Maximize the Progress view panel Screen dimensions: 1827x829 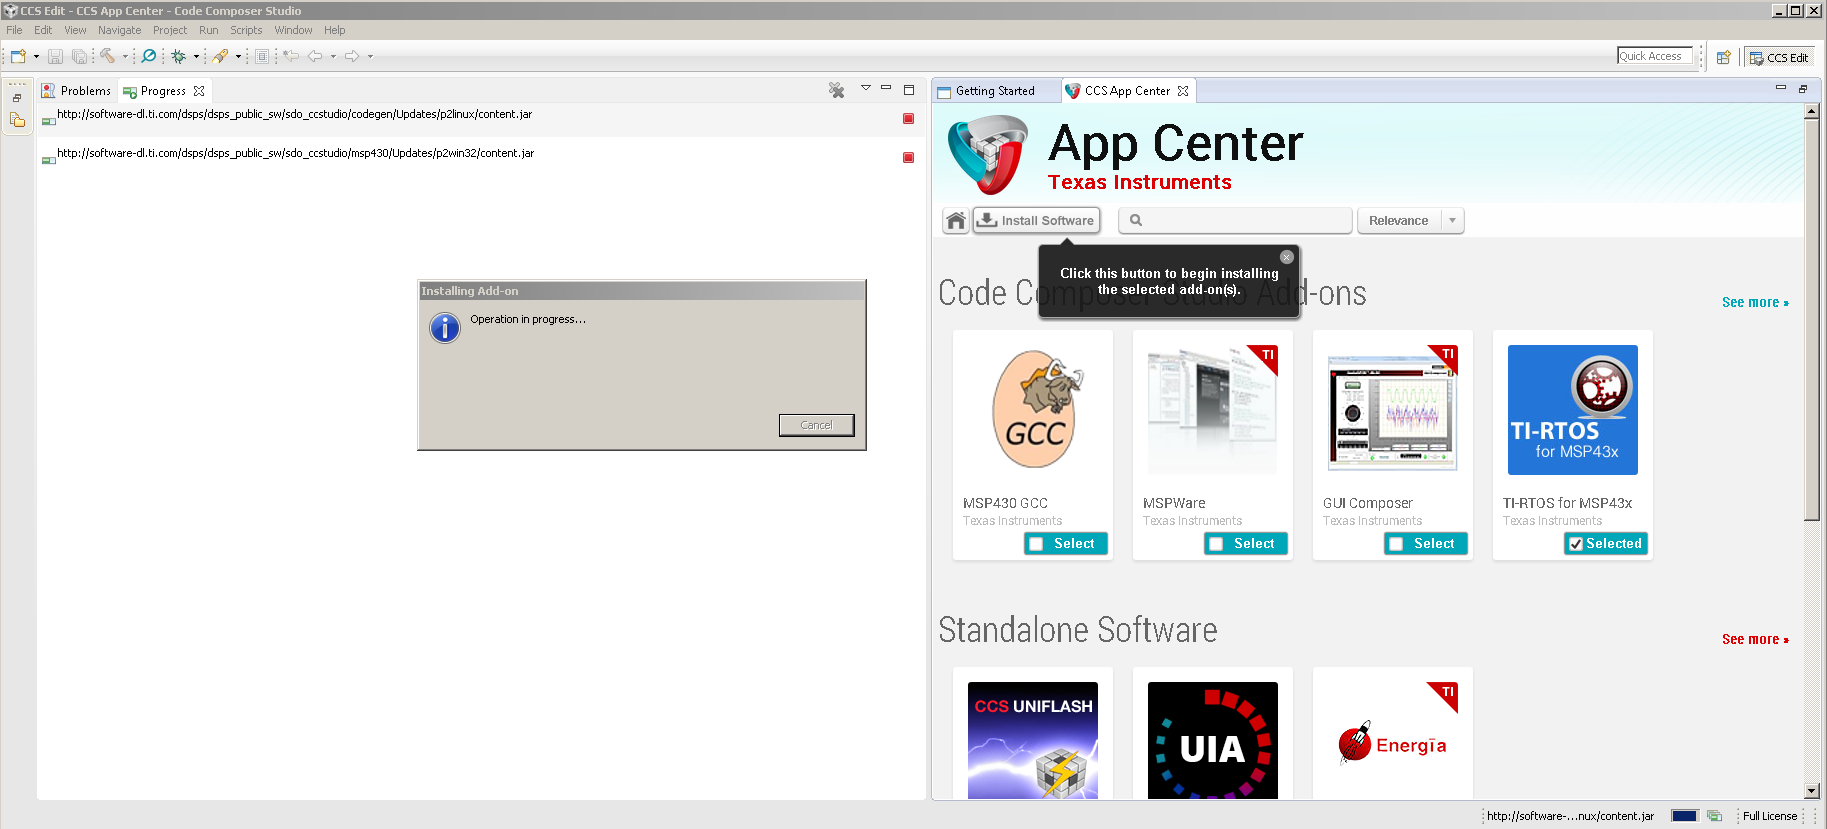[x=909, y=90]
